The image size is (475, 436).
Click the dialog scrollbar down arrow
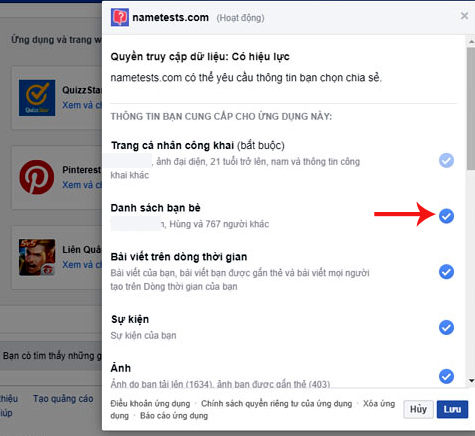[x=471, y=380]
